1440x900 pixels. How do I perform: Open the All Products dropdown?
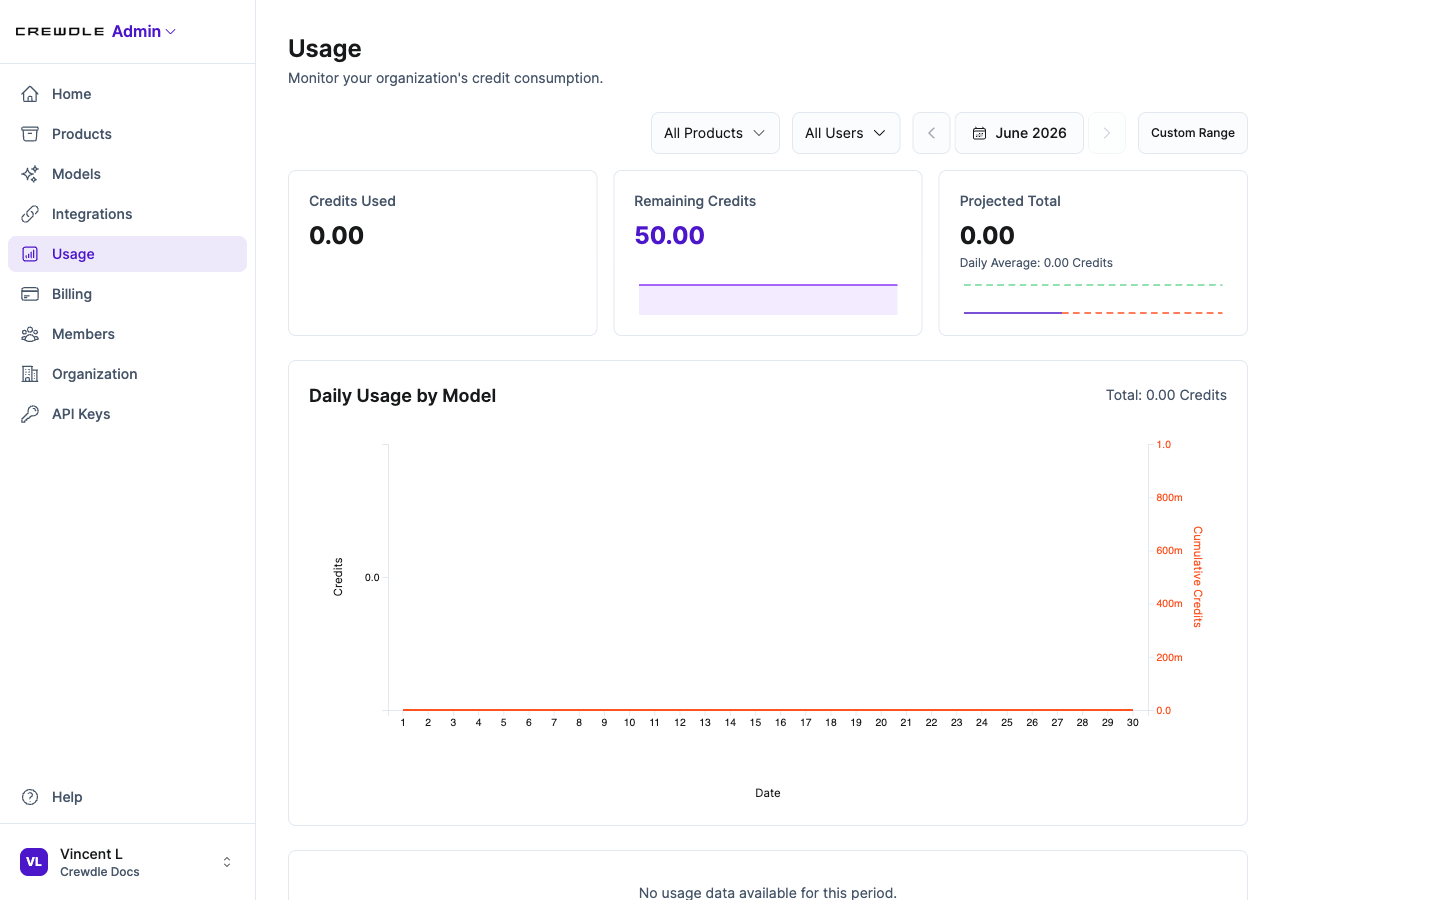pyautogui.click(x=715, y=133)
